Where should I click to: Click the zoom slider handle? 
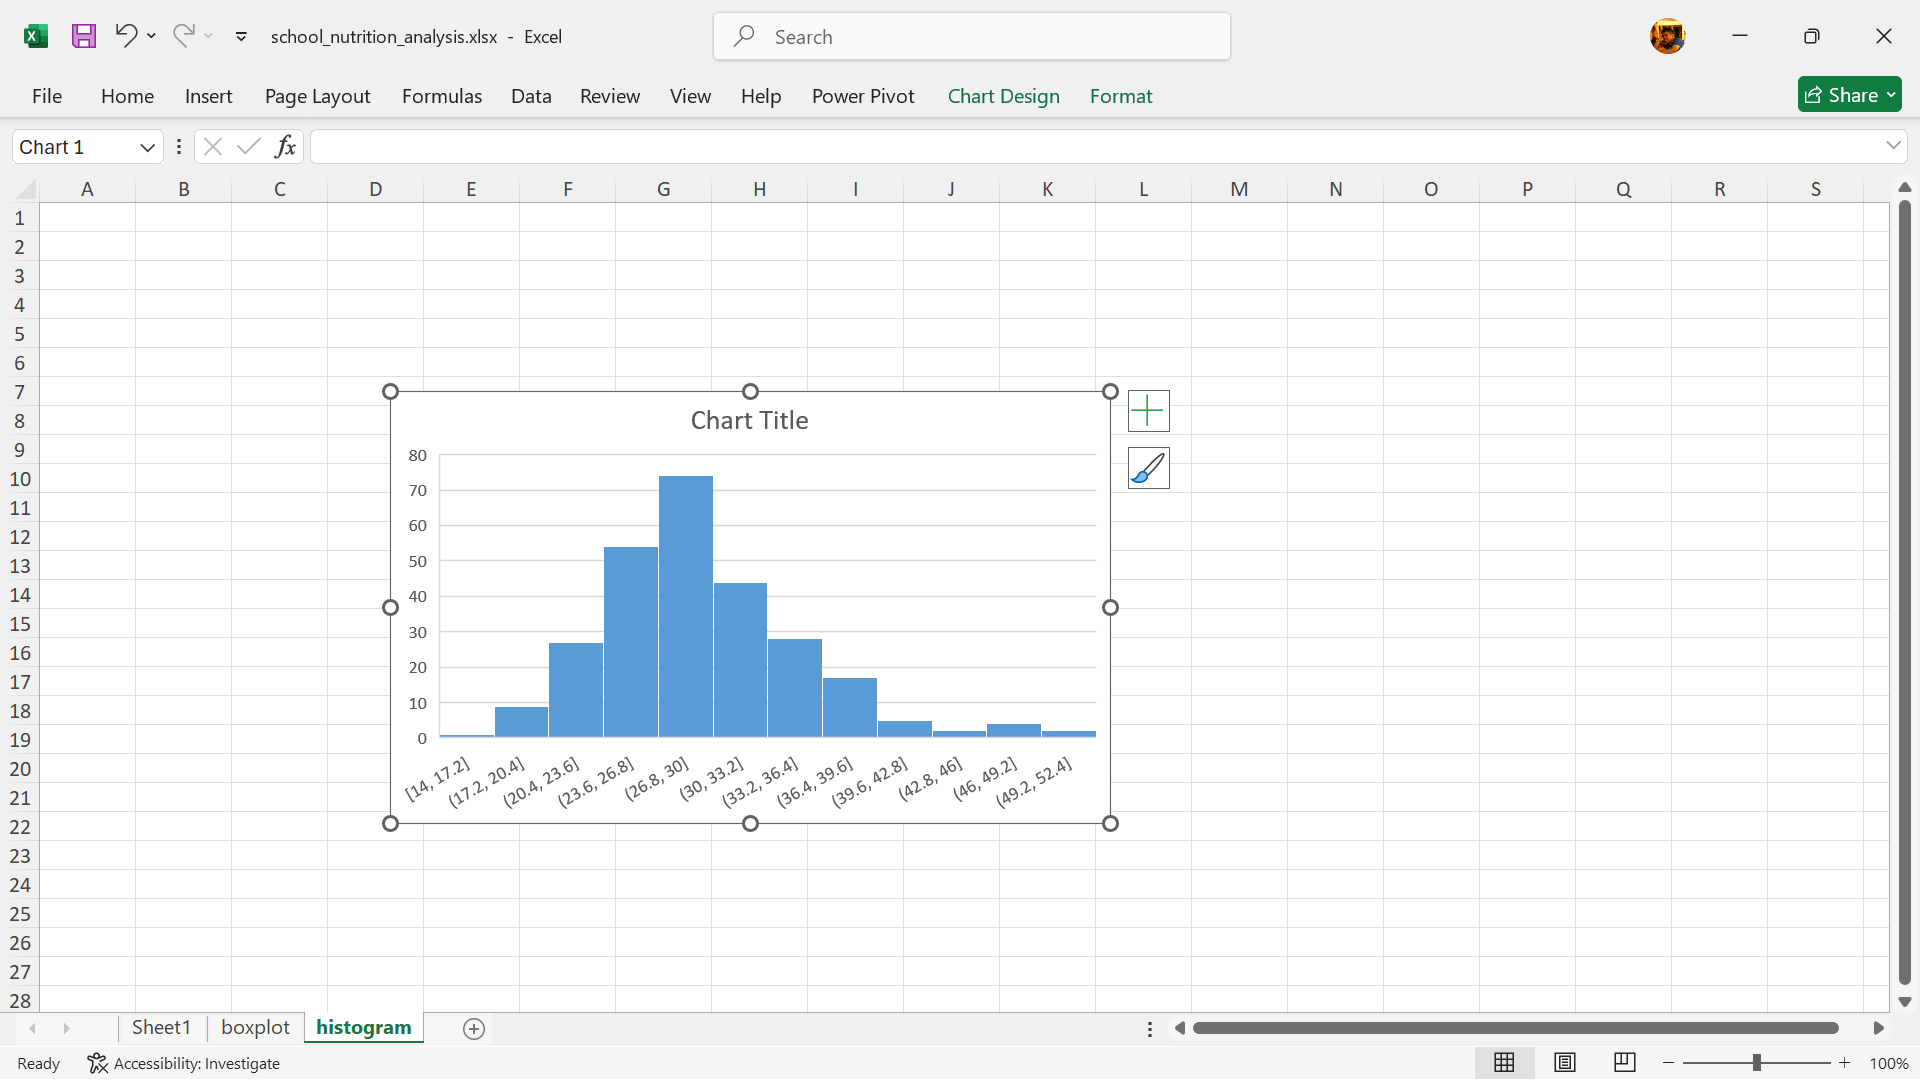pyautogui.click(x=1756, y=1063)
